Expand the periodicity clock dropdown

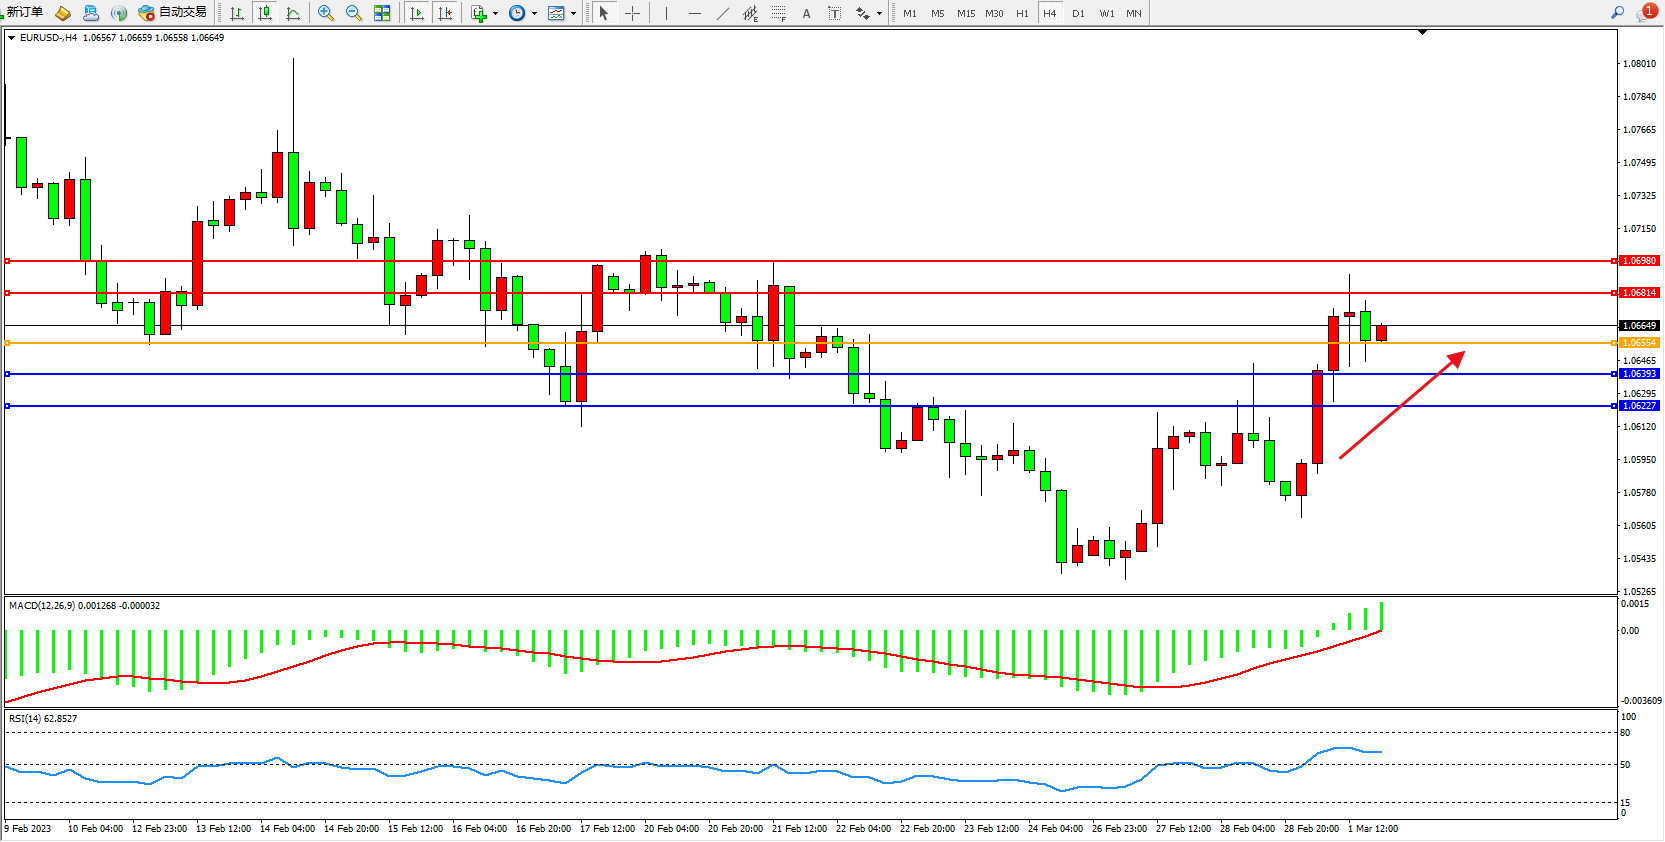(534, 14)
